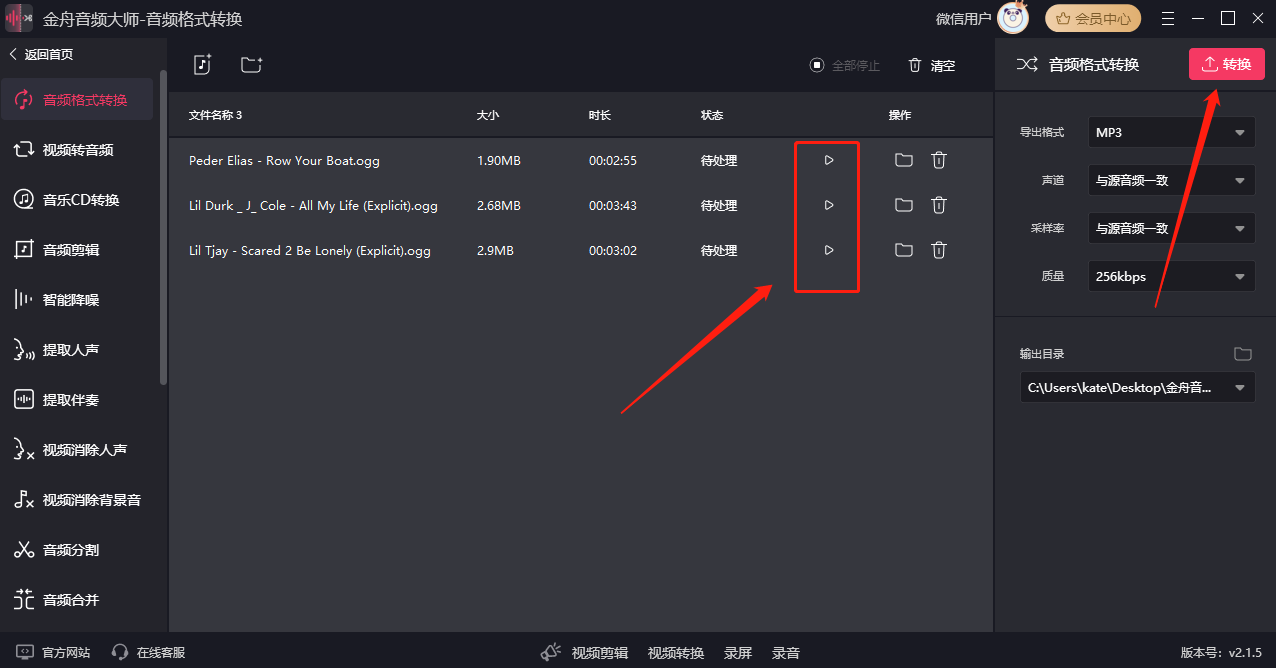This screenshot has height=668, width=1276.
Task: Open the 音频合并 merging tool
Action: pyautogui.click(x=77, y=599)
